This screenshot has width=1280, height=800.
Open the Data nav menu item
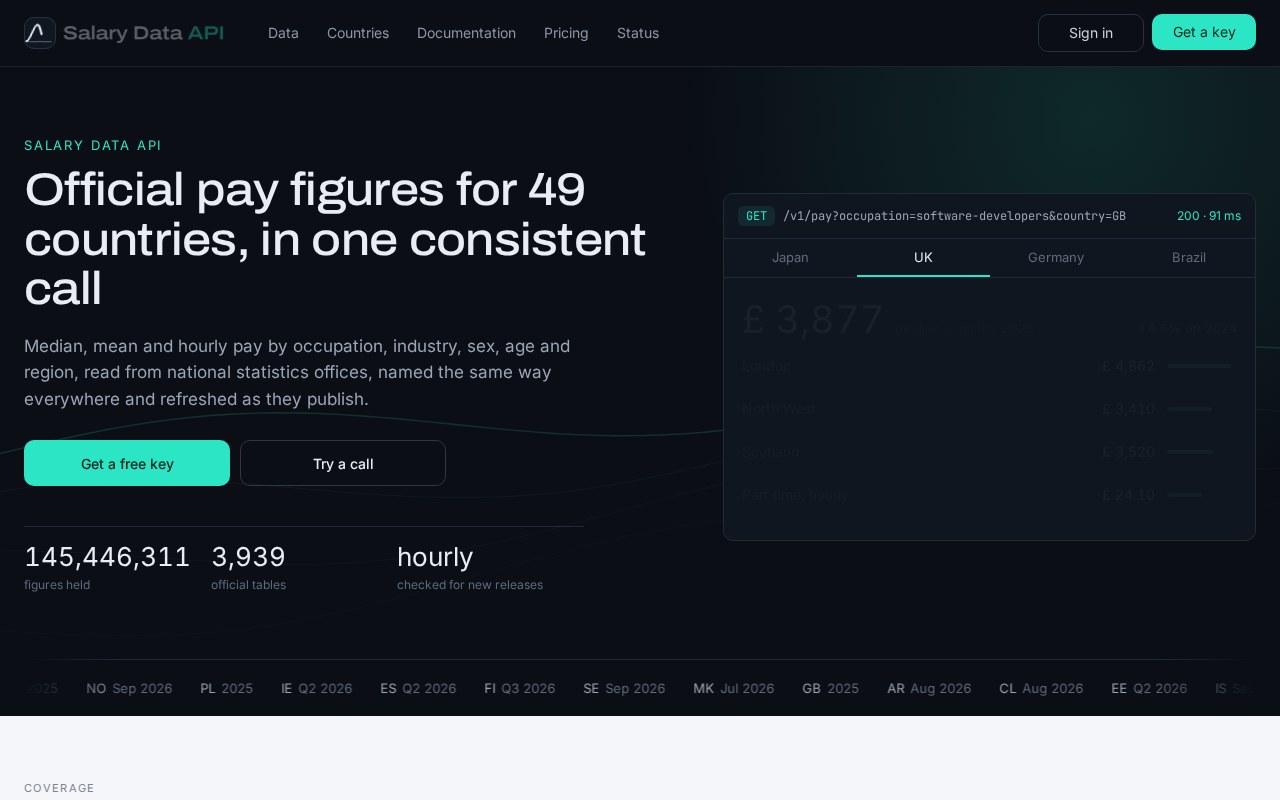pyautogui.click(x=283, y=33)
